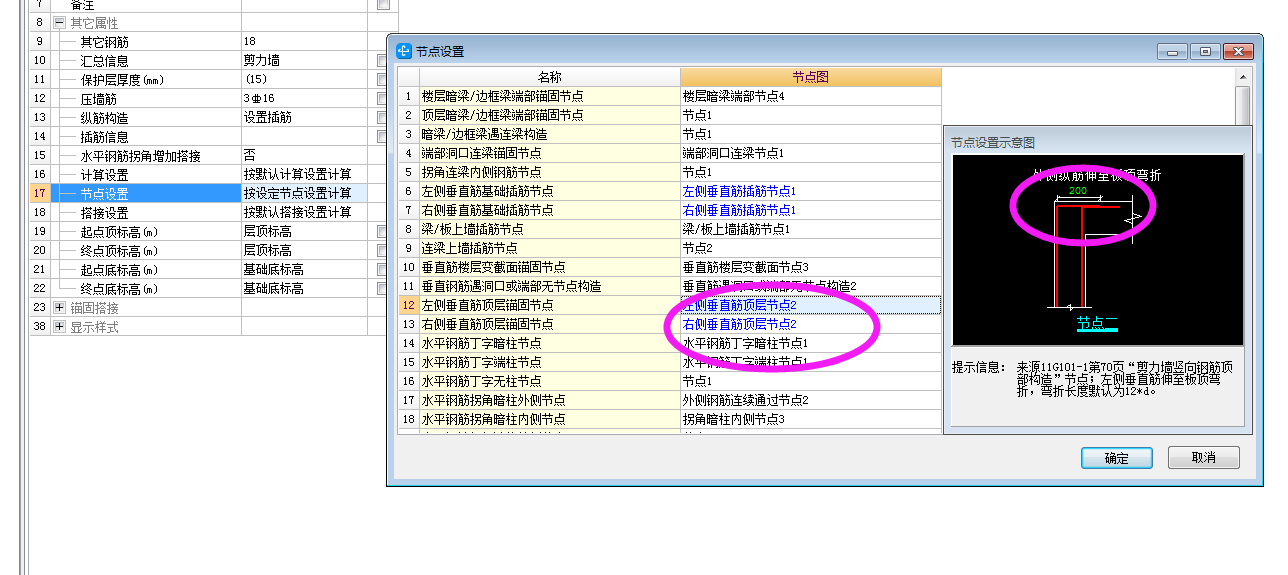This screenshot has width=1288, height=575.
Task: Select the 其它钢筋 property row
Action: coord(145,41)
